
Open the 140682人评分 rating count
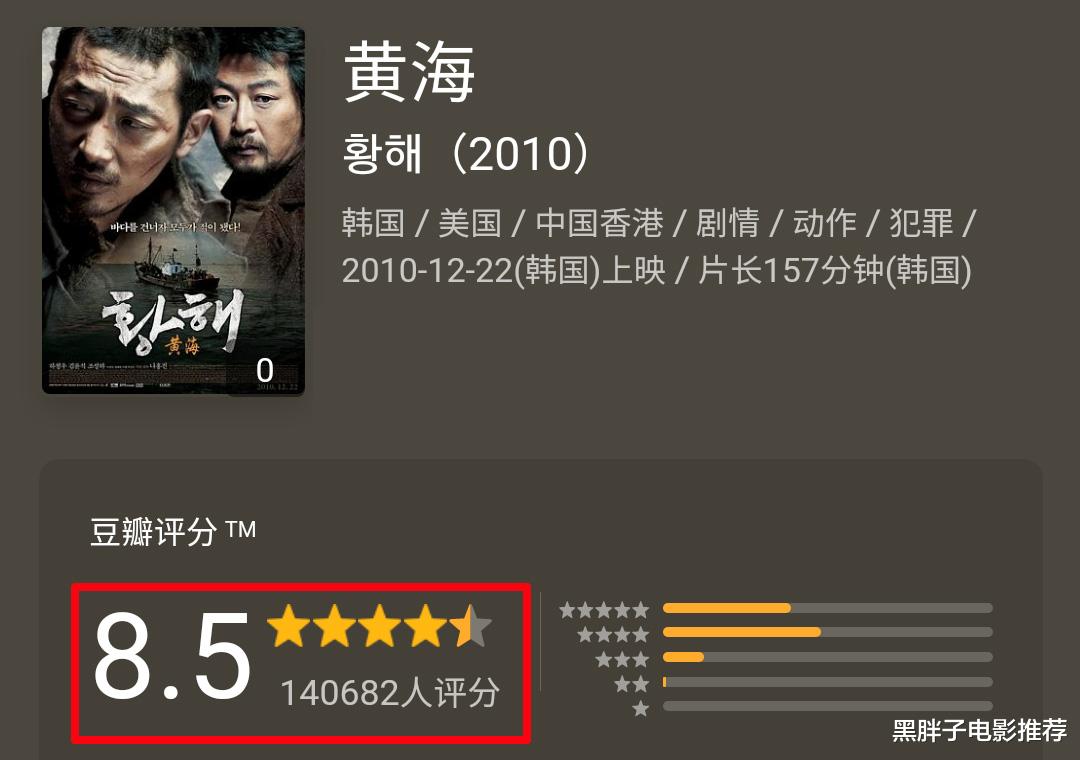390,692
